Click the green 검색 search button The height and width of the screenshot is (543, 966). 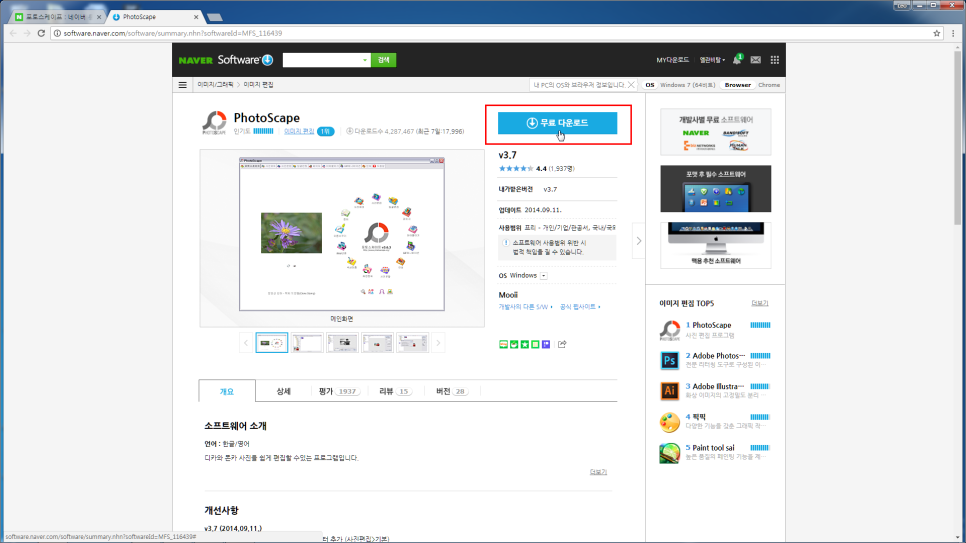click(383, 60)
